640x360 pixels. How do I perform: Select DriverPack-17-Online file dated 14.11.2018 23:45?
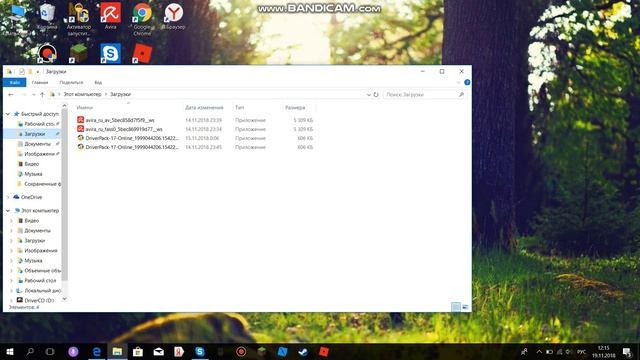pyautogui.click(x=195, y=147)
